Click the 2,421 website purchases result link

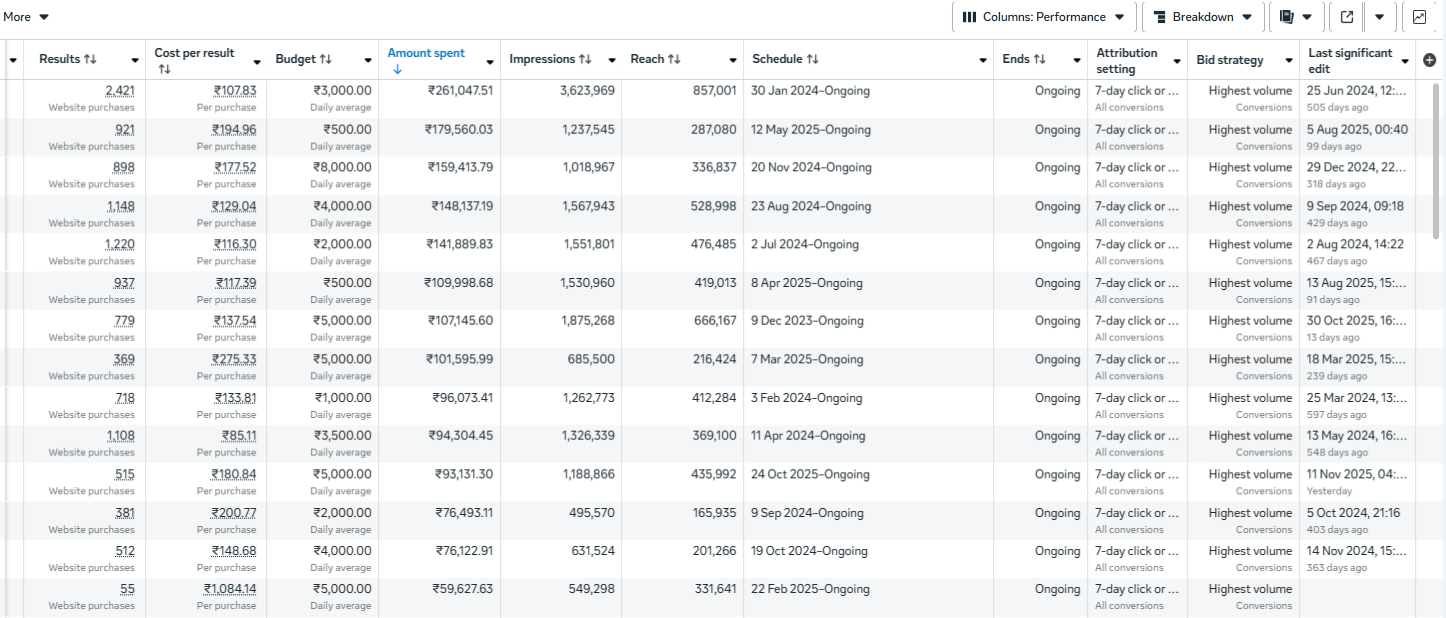(x=119, y=91)
